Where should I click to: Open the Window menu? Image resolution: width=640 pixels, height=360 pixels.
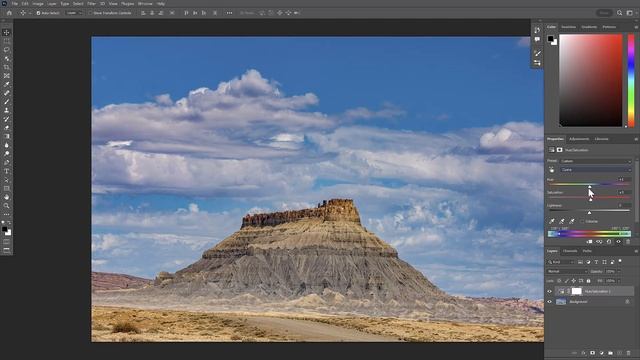145,4
